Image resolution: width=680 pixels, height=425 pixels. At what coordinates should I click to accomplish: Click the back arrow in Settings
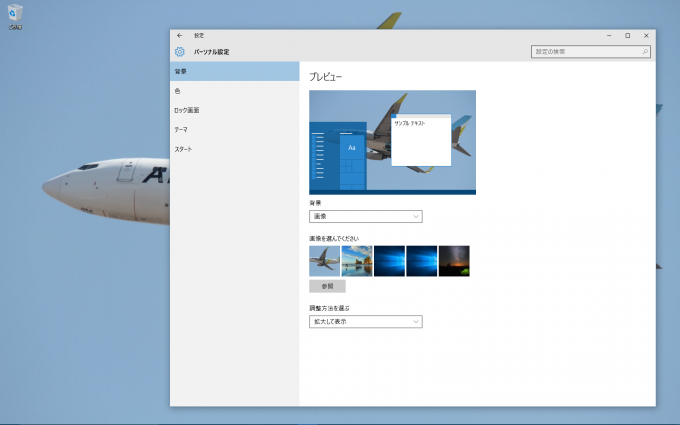tap(180, 36)
